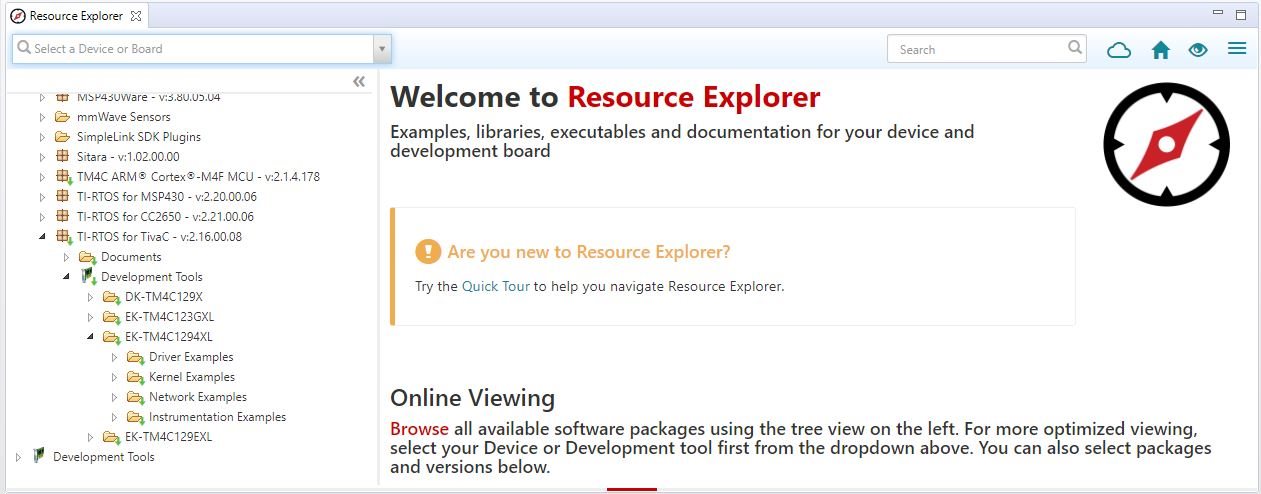Click the TM4C ARM Cortex-M4F package icon

63,177
